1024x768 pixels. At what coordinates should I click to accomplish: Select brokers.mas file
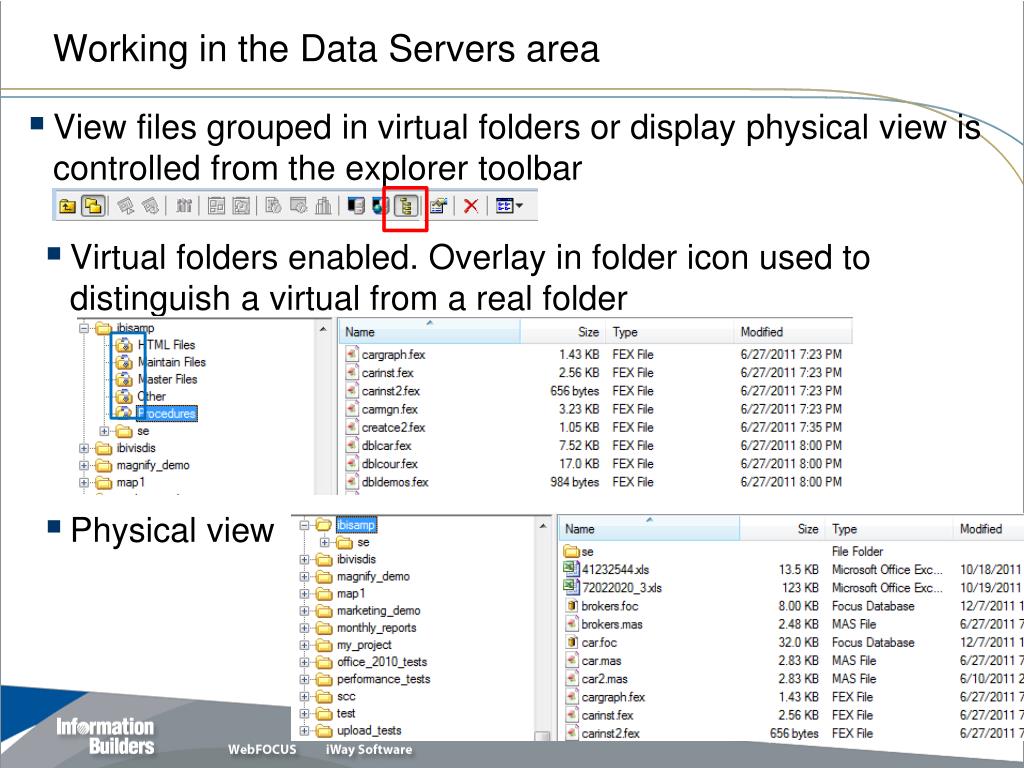[611, 624]
